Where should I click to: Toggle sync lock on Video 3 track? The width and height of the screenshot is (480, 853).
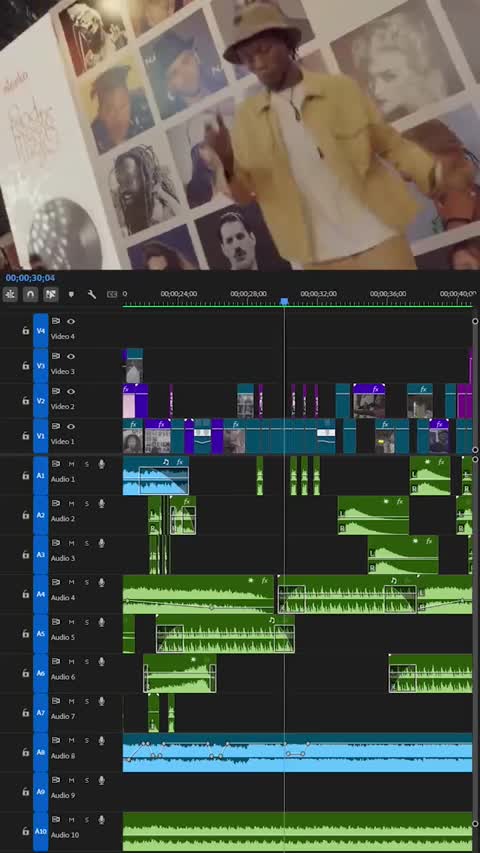[56, 356]
